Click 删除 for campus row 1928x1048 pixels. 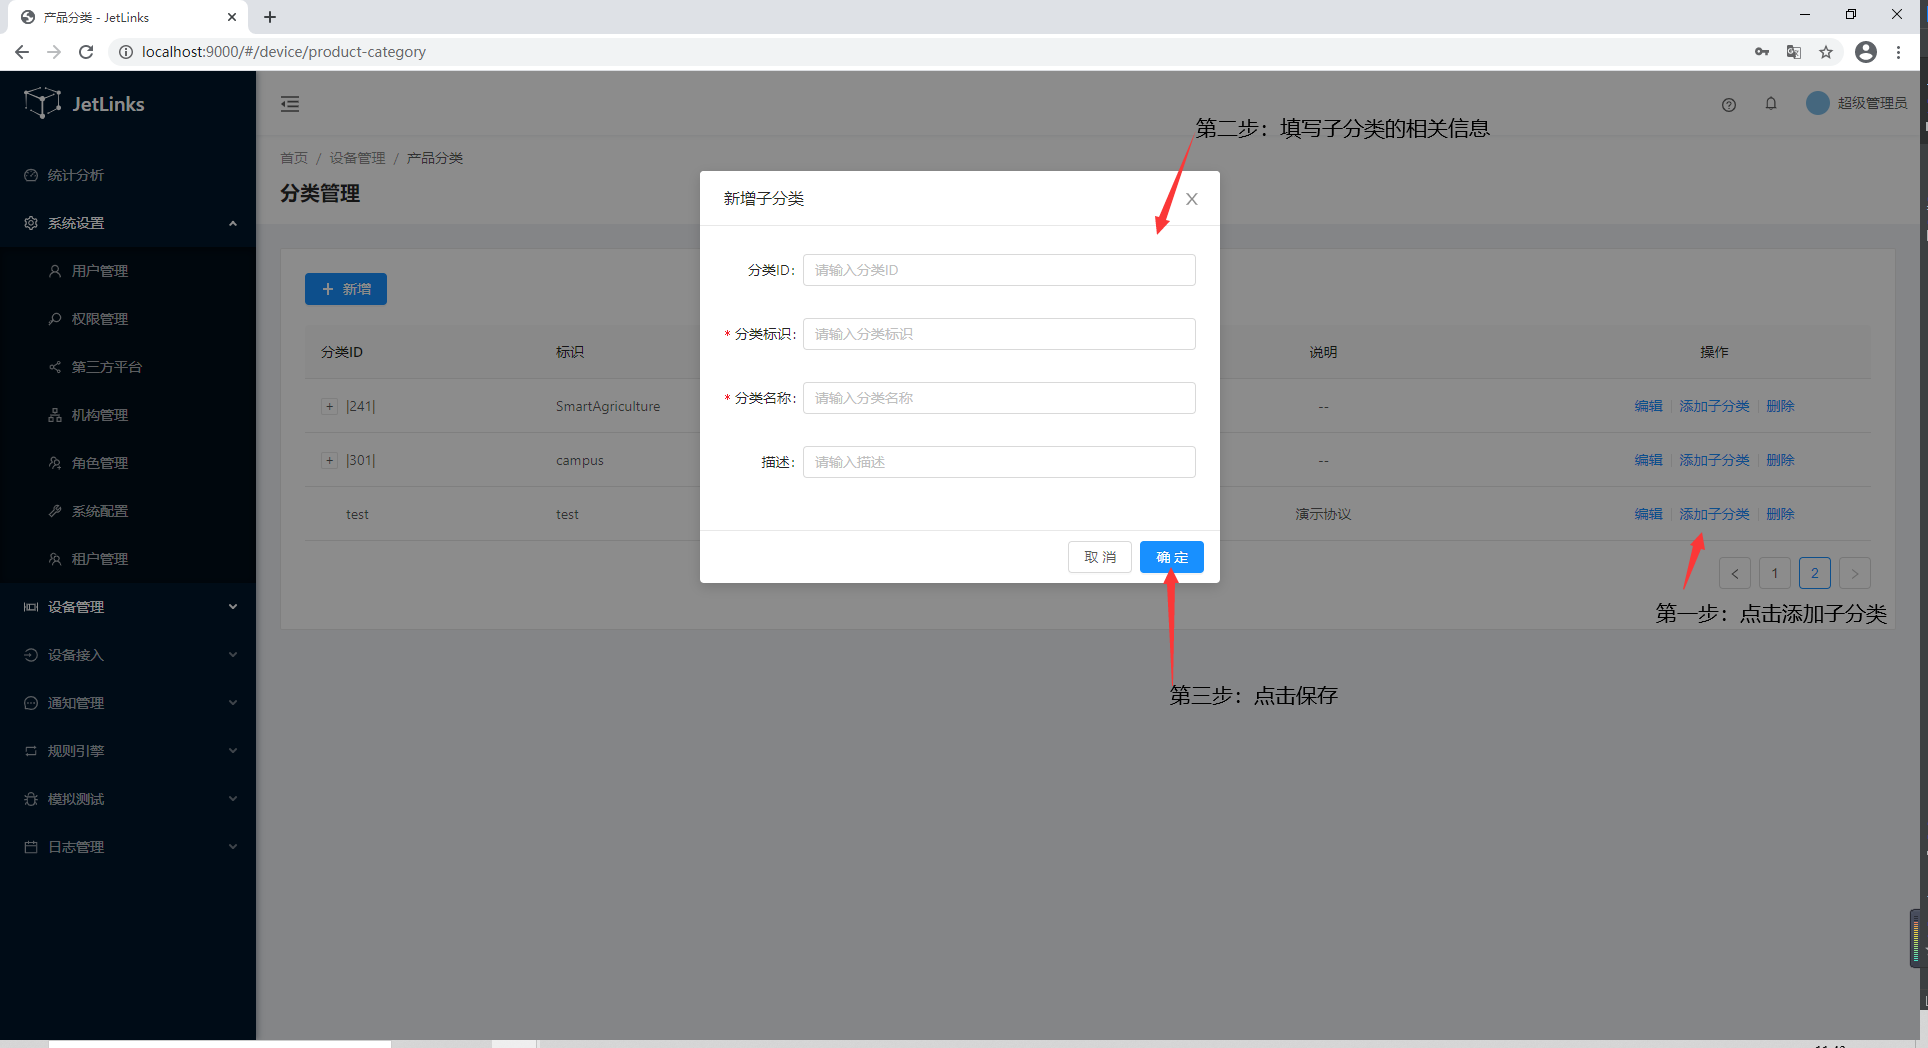pyautogui.click(x=1780, y=460)
